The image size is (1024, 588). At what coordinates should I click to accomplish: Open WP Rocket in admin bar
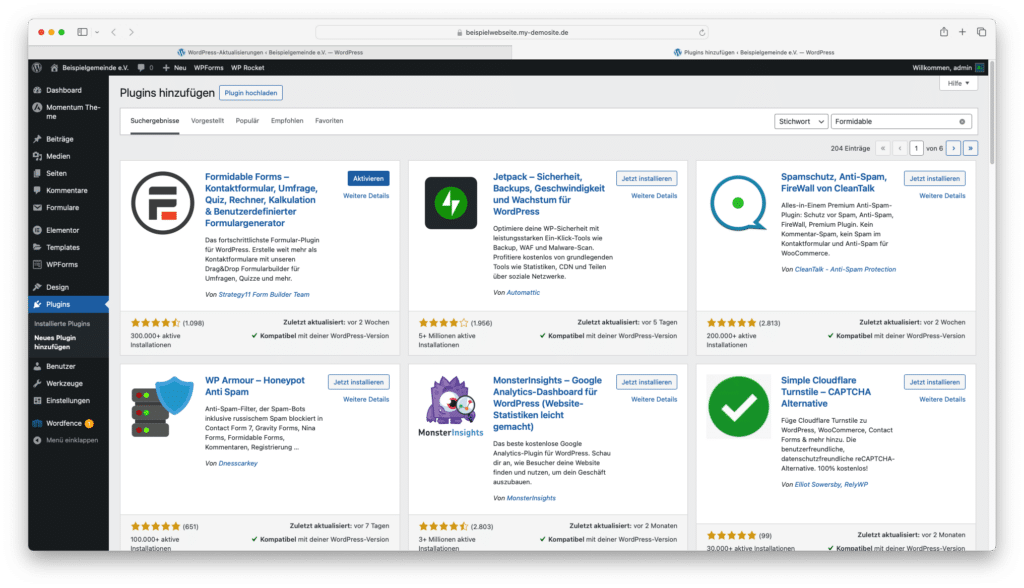point(248,67)
